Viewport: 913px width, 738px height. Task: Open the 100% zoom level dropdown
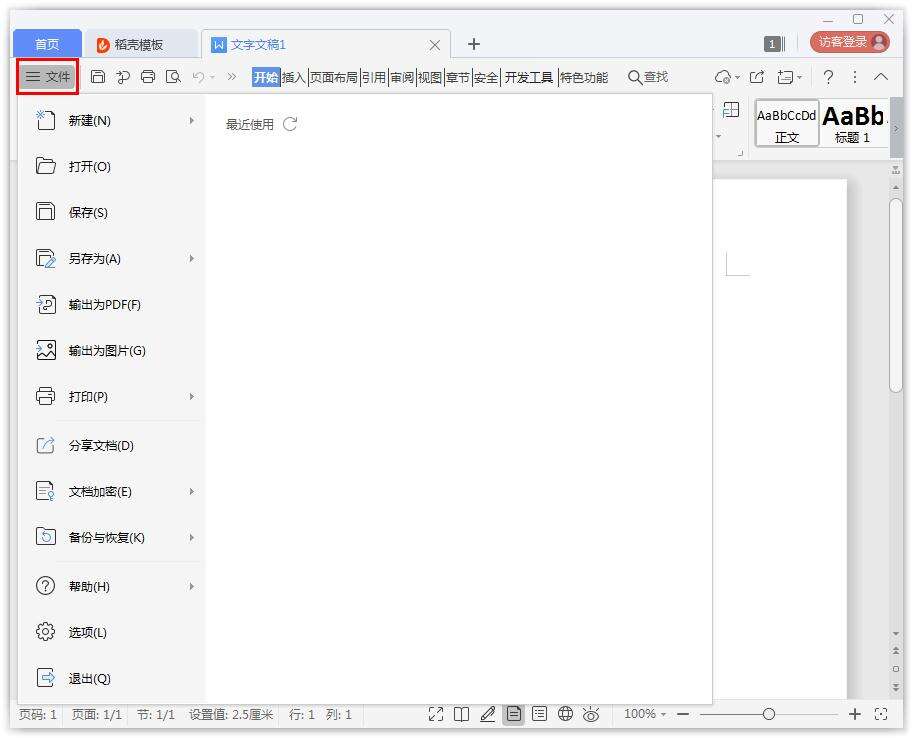point(645,714)
